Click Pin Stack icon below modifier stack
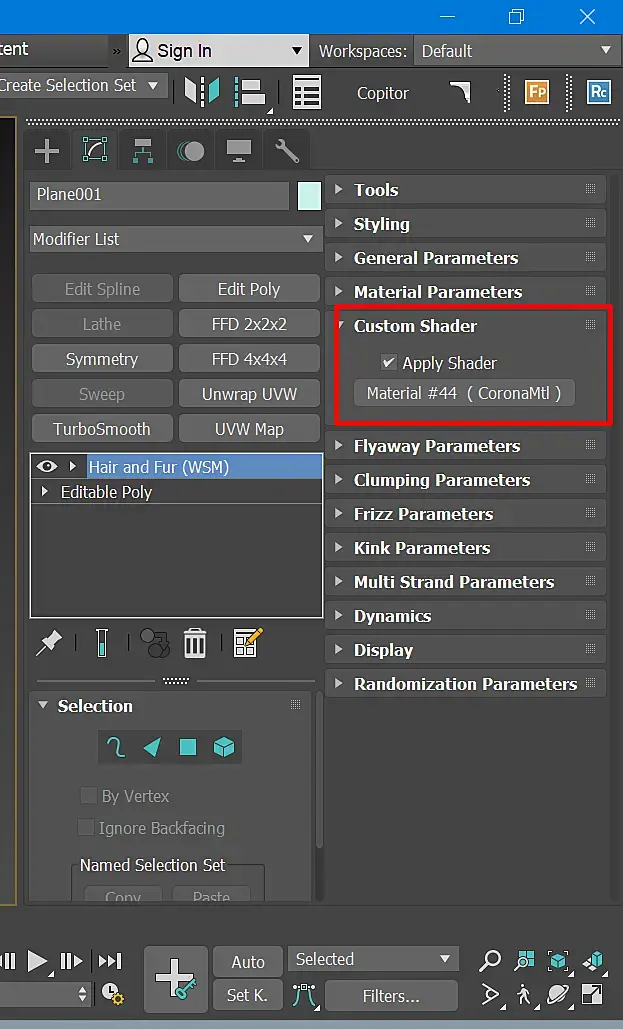This screenshot has height=1029, width=623. click(x=49, y=643)
